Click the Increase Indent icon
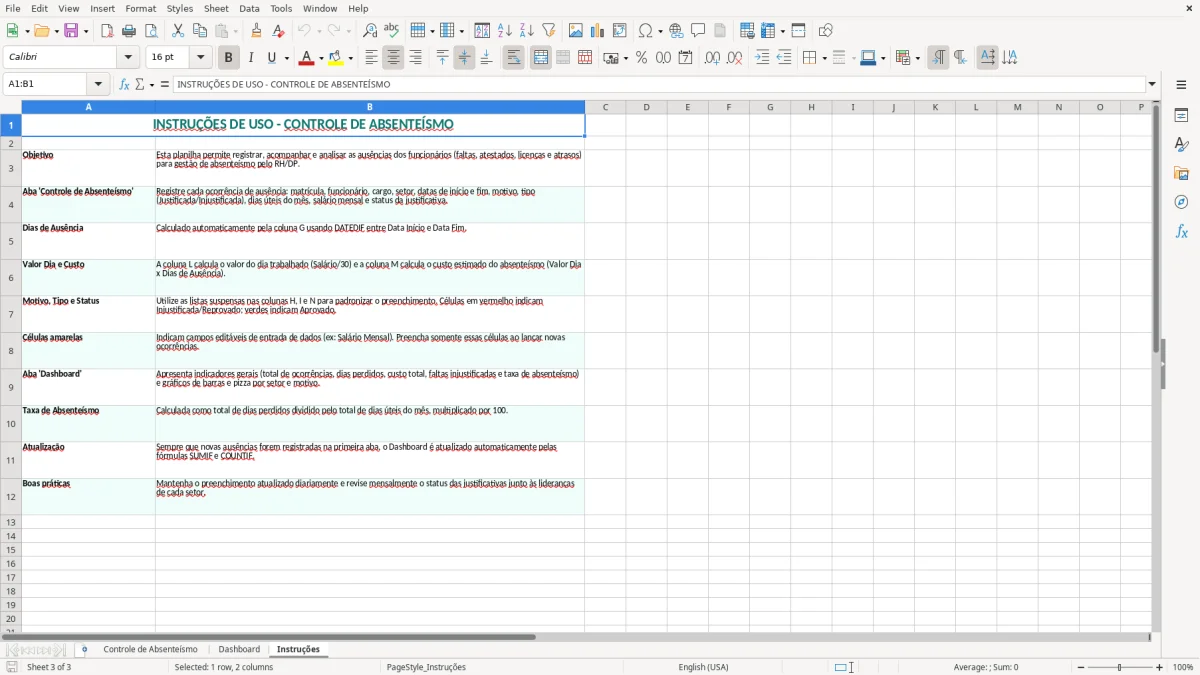1200x675 pixels. (x=762, y=58)
